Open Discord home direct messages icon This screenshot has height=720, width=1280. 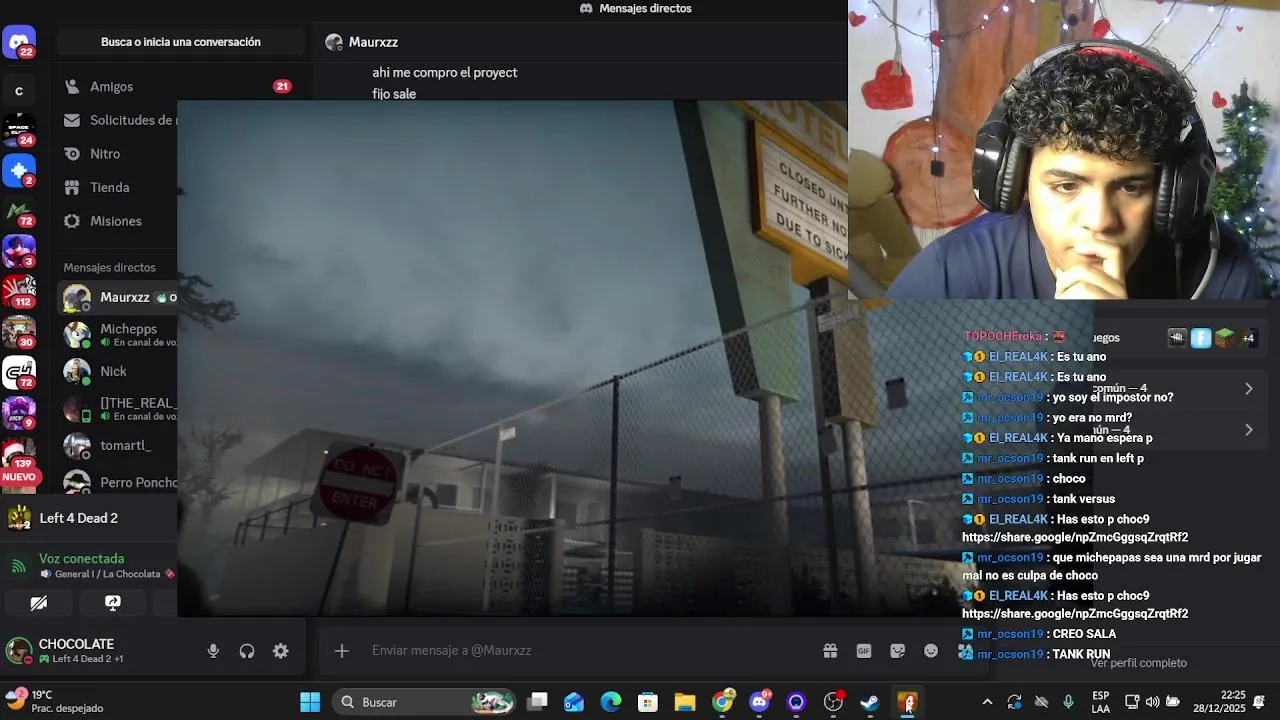(19, 43)
